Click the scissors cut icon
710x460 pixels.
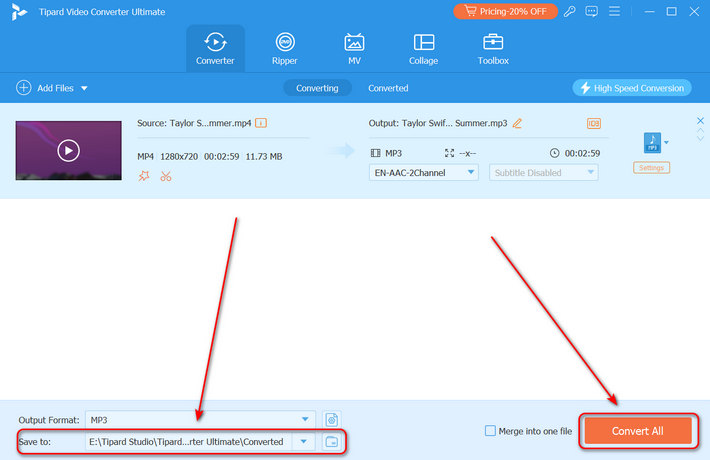point(165,176)
